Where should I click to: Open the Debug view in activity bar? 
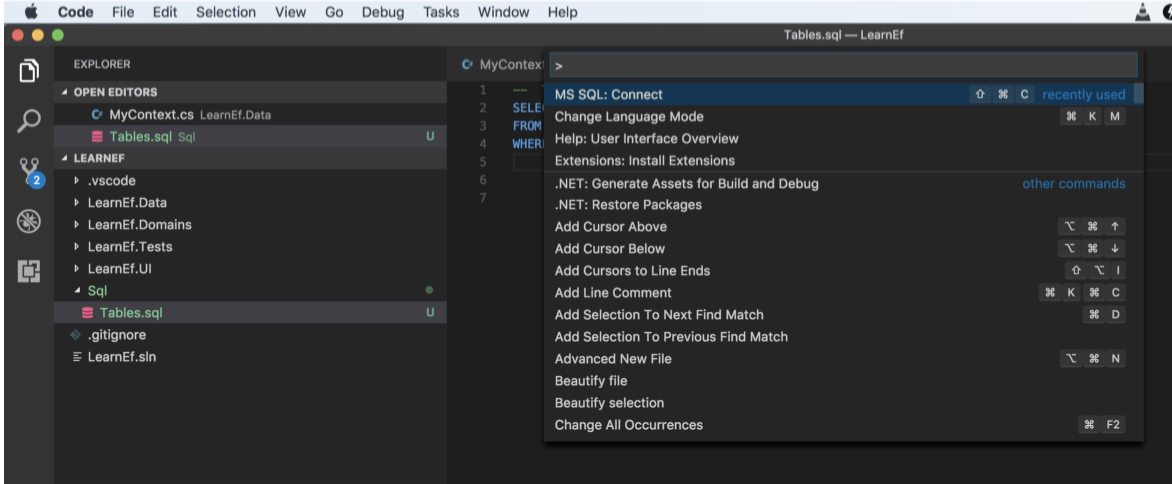[28, 222]
